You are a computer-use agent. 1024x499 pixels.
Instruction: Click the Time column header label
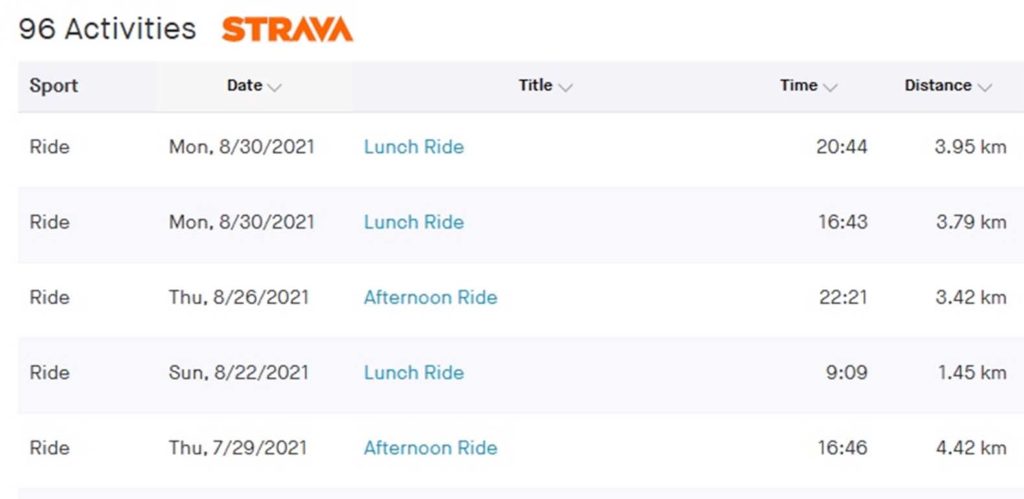click(798, 86)
